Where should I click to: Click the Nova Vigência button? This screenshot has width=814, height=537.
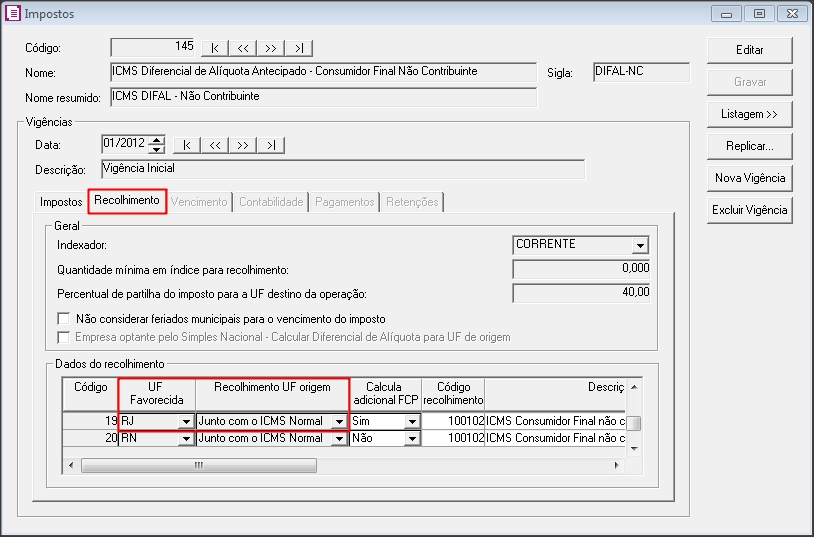(749, 178)
